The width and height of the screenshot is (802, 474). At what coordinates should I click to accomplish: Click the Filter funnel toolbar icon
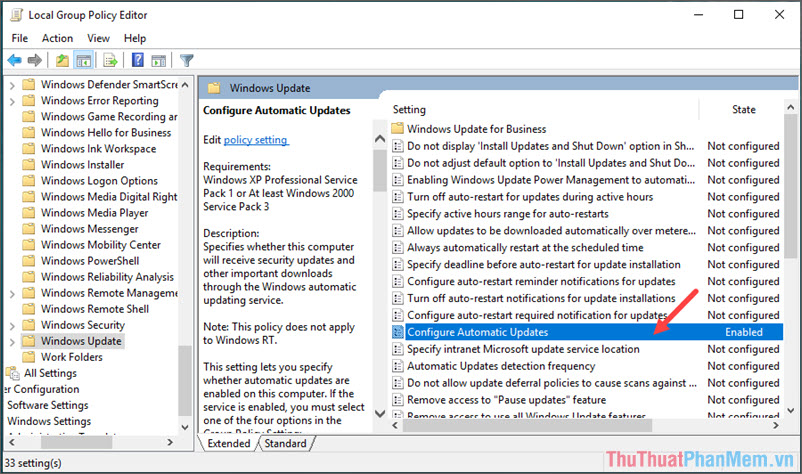point(187,60)
